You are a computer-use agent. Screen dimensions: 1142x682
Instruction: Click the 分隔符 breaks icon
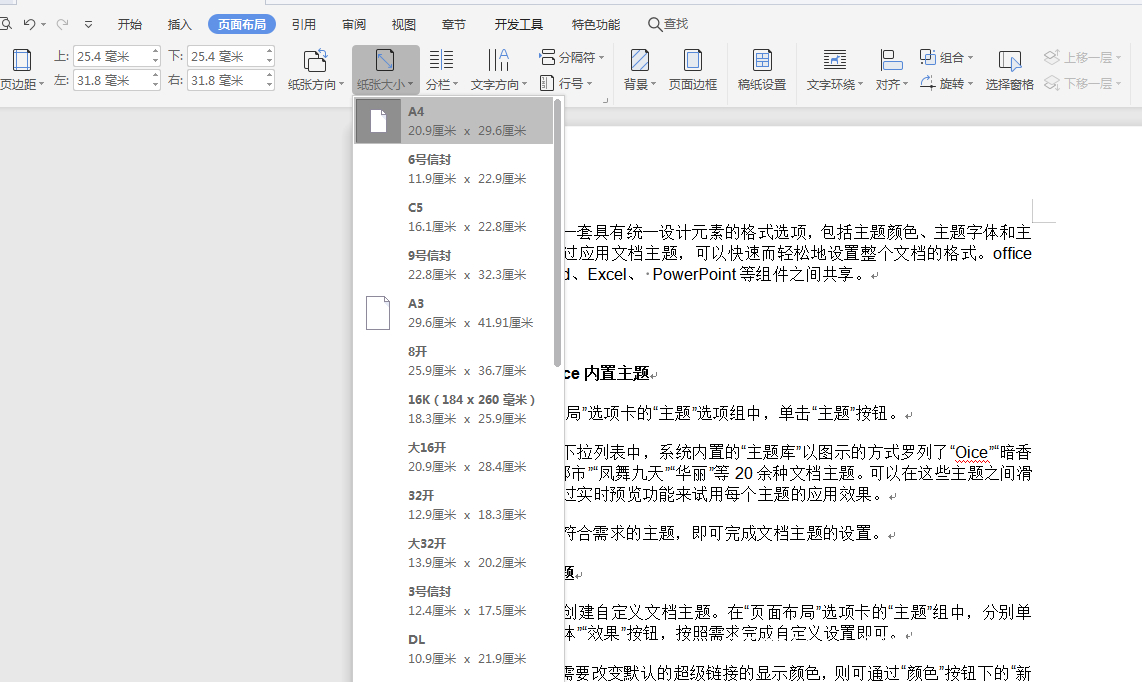pos(547,57)
